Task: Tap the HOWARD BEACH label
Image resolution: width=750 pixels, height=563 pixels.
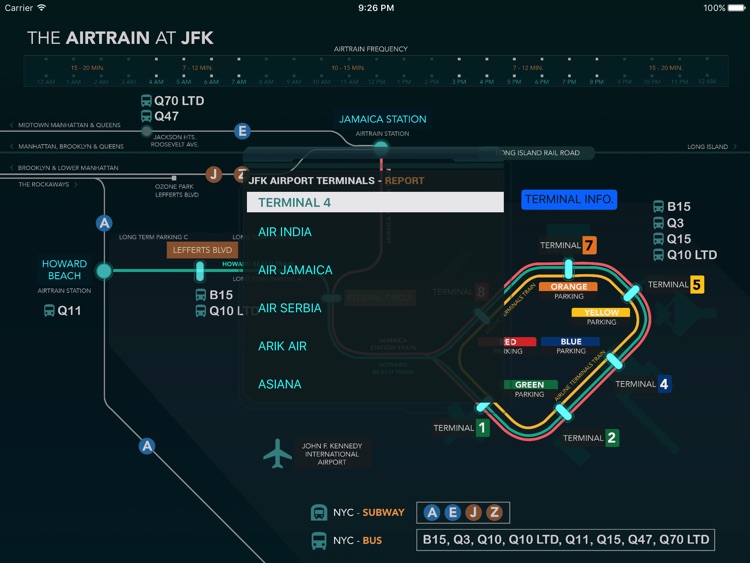Action: pyautogui.click(x=64, y=270)
